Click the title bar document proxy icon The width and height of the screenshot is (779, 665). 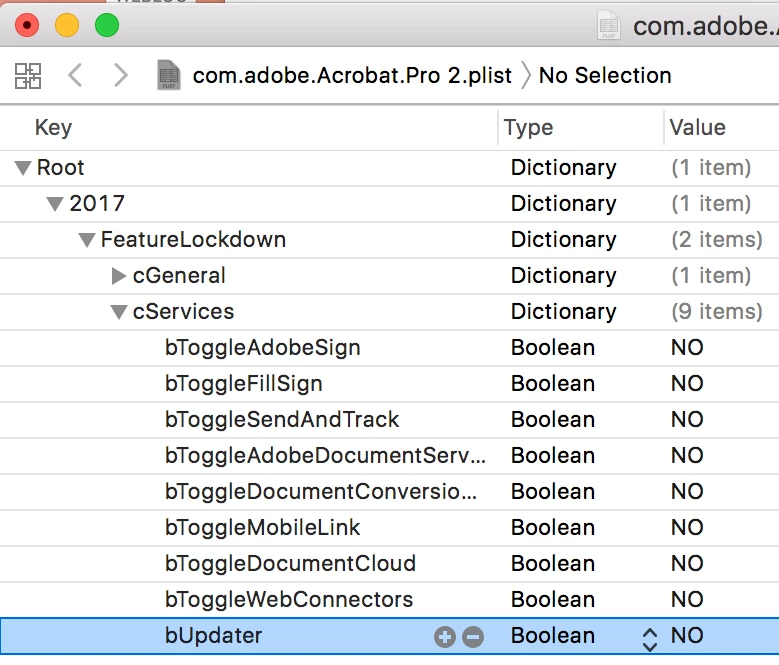tap(609, 25)
